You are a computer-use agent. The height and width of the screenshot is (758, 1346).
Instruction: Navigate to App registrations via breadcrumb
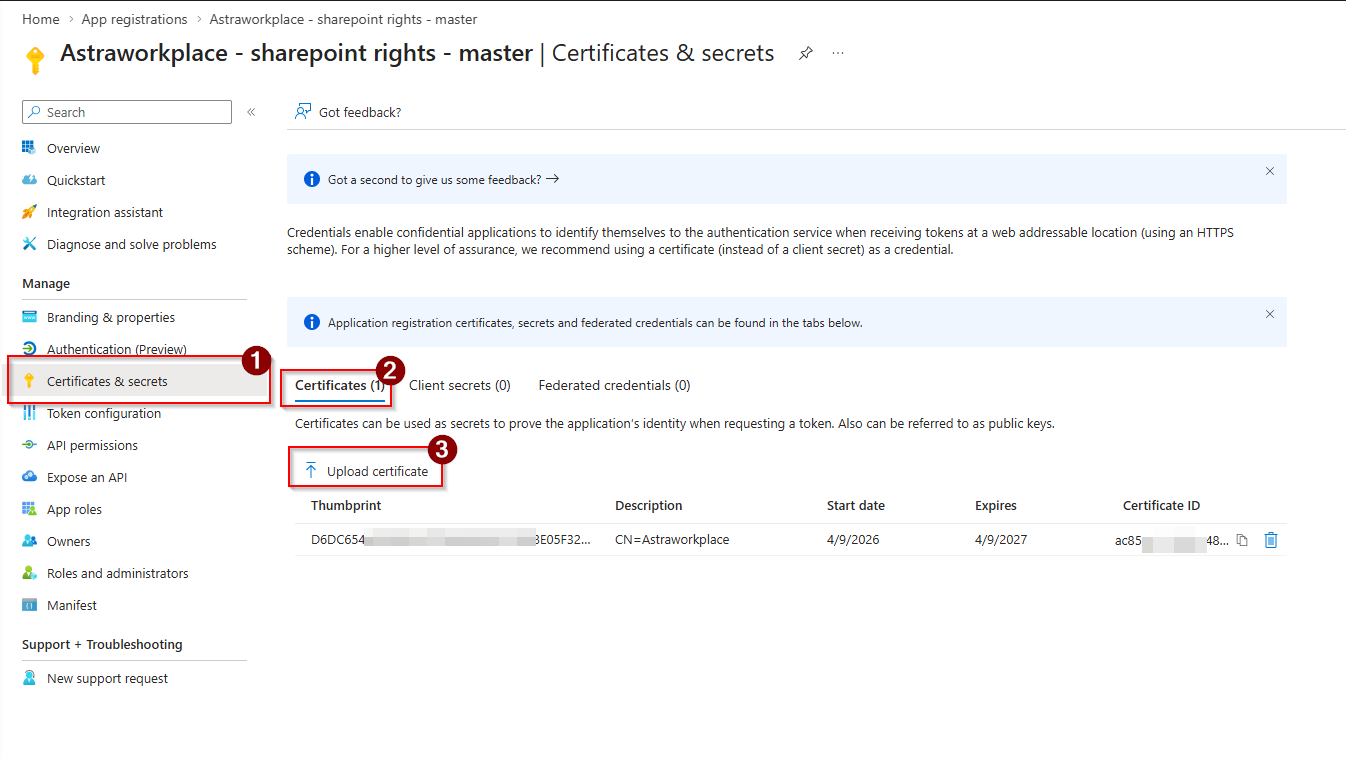click(x=134, y=18)
